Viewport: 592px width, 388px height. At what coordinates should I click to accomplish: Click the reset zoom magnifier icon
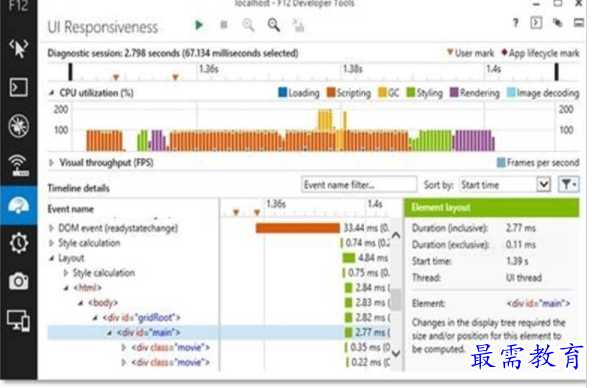click(x=274, y=25)
